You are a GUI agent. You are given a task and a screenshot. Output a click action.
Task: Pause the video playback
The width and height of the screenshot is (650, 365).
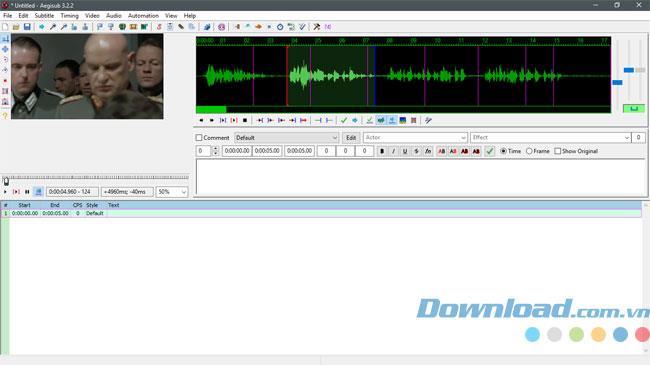[x=27, y=192]
